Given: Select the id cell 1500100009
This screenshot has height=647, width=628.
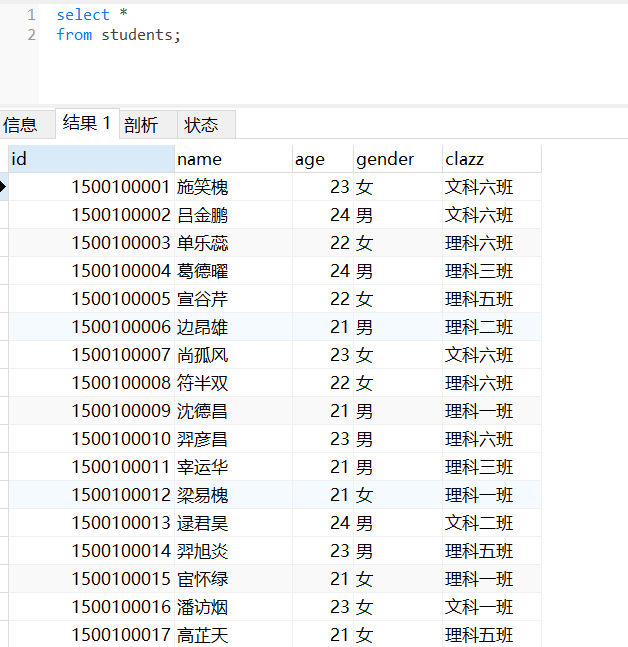Looking at the screenshot, I should (91, 411).
